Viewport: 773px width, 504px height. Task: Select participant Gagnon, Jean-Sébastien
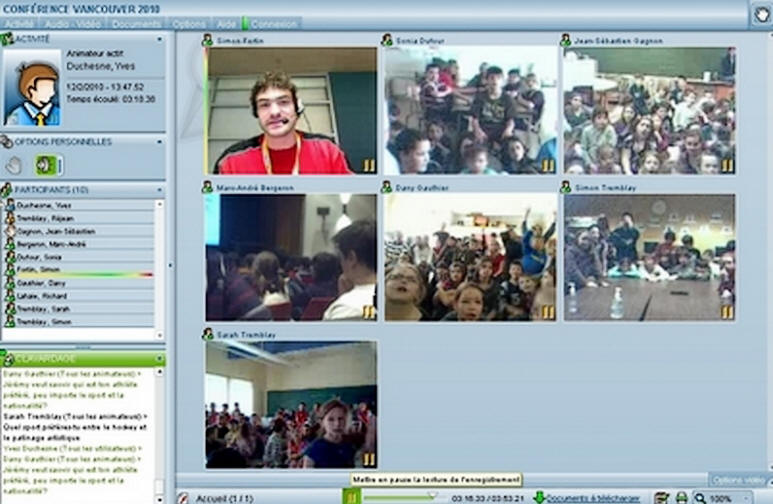click(x=79, y=231)
